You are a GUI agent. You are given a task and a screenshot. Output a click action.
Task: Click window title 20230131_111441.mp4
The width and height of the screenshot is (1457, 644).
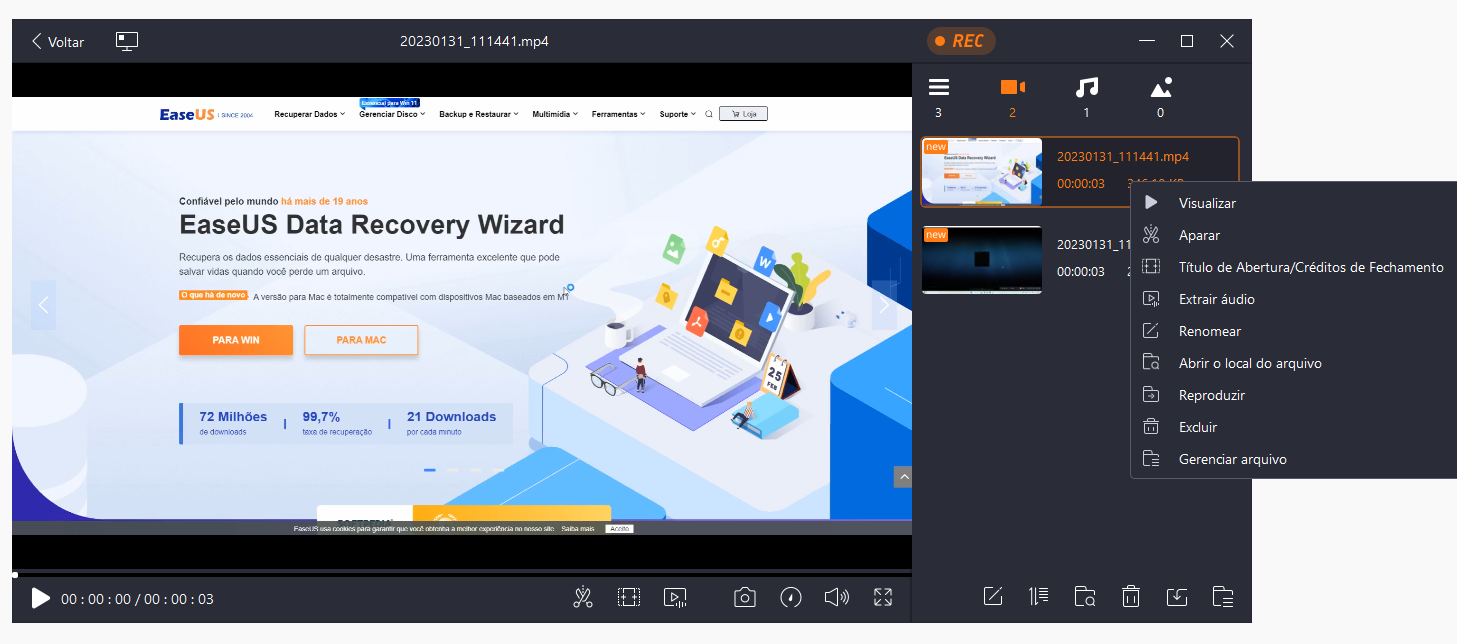pos(474,41)
